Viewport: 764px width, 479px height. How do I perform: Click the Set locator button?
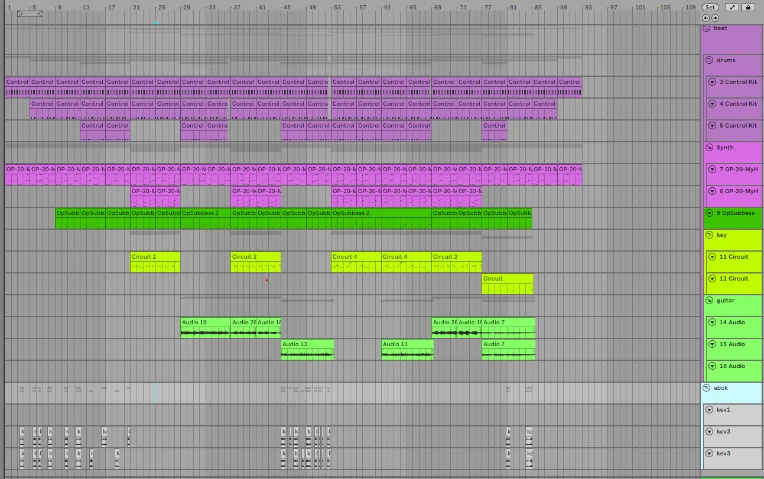[x=710, y=7]
